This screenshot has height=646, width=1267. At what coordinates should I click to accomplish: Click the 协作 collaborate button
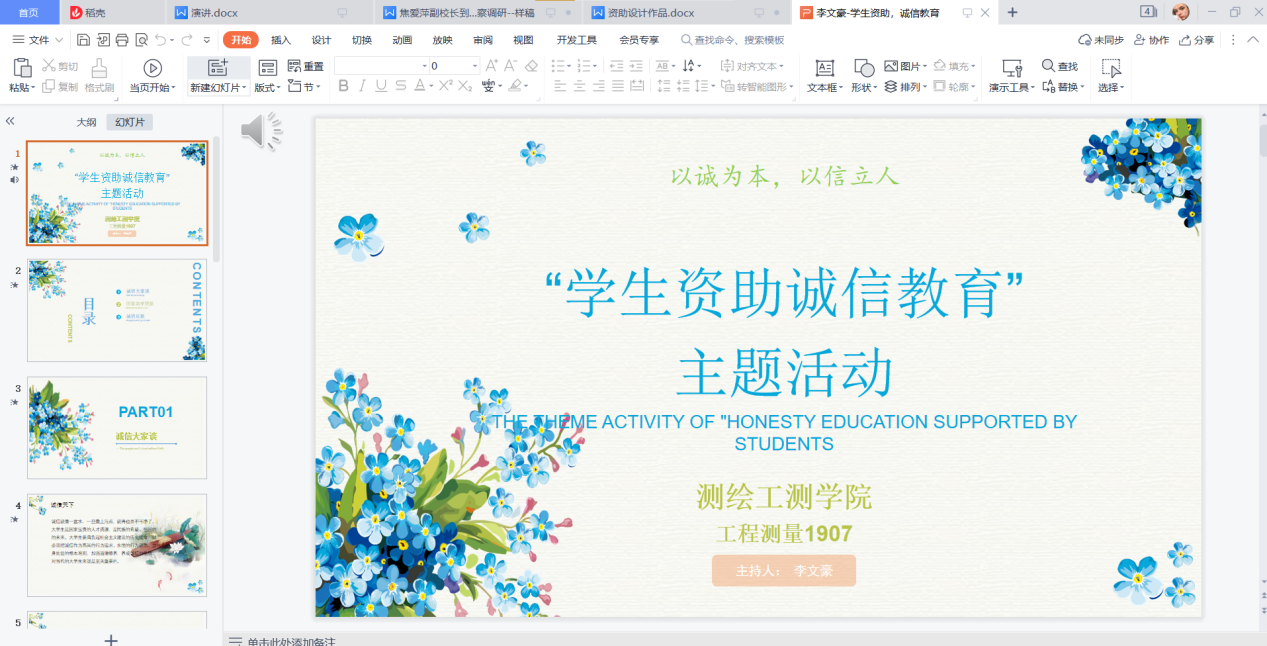[1152, 40]
